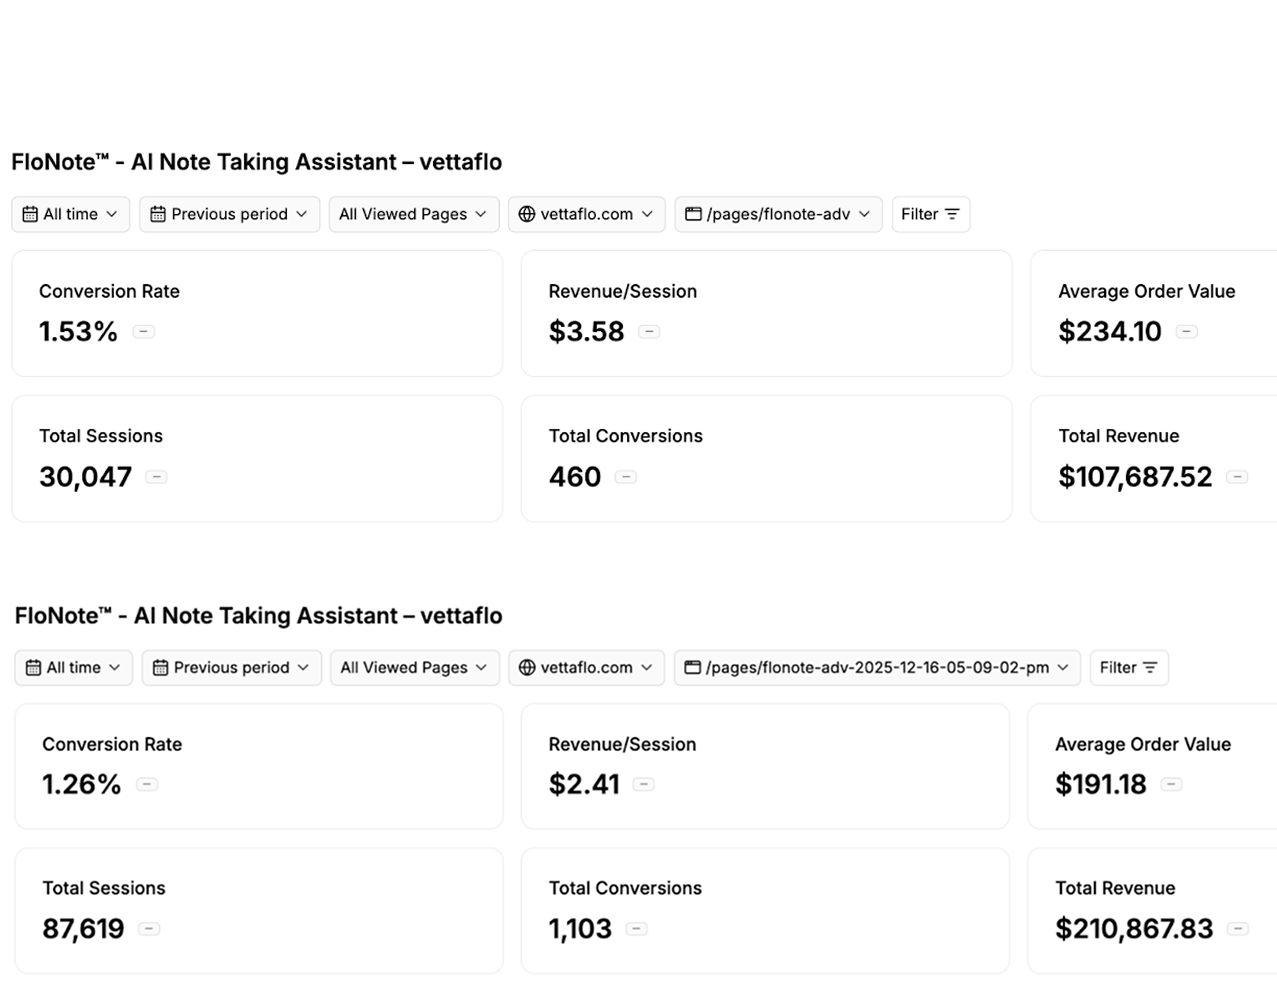Expand the /pages/flonote-adv page path dropdown
This screenshot has width=1277, height=984.
(864, 214)
